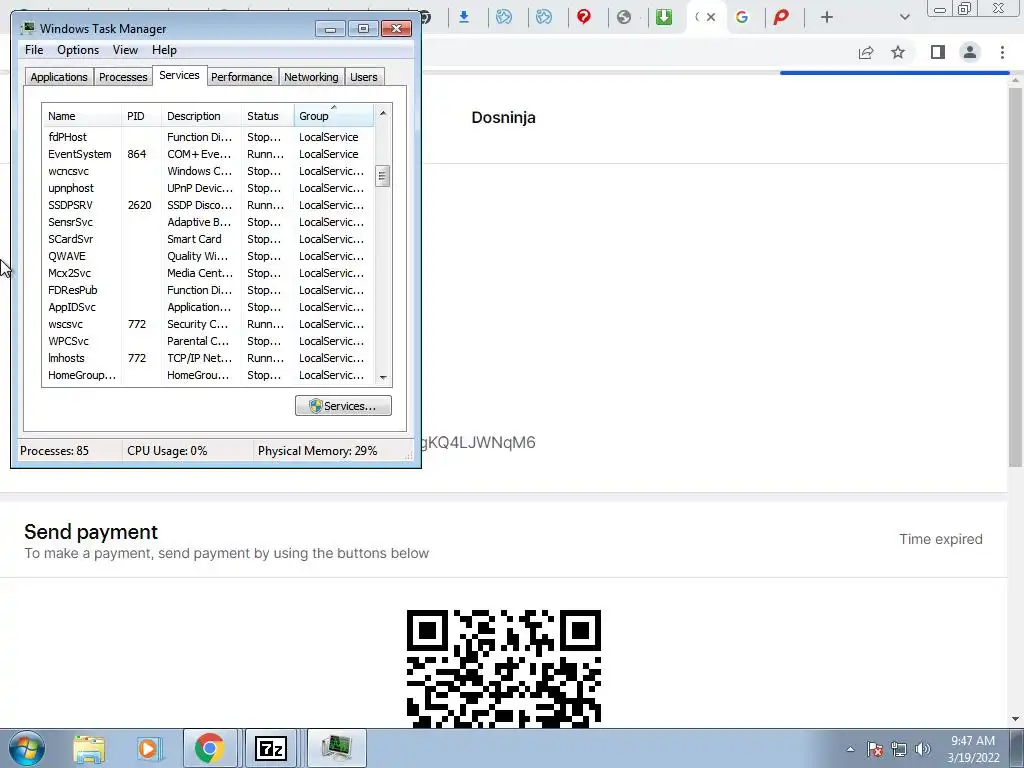Switch to the red question mark tab

click(584, 17)
